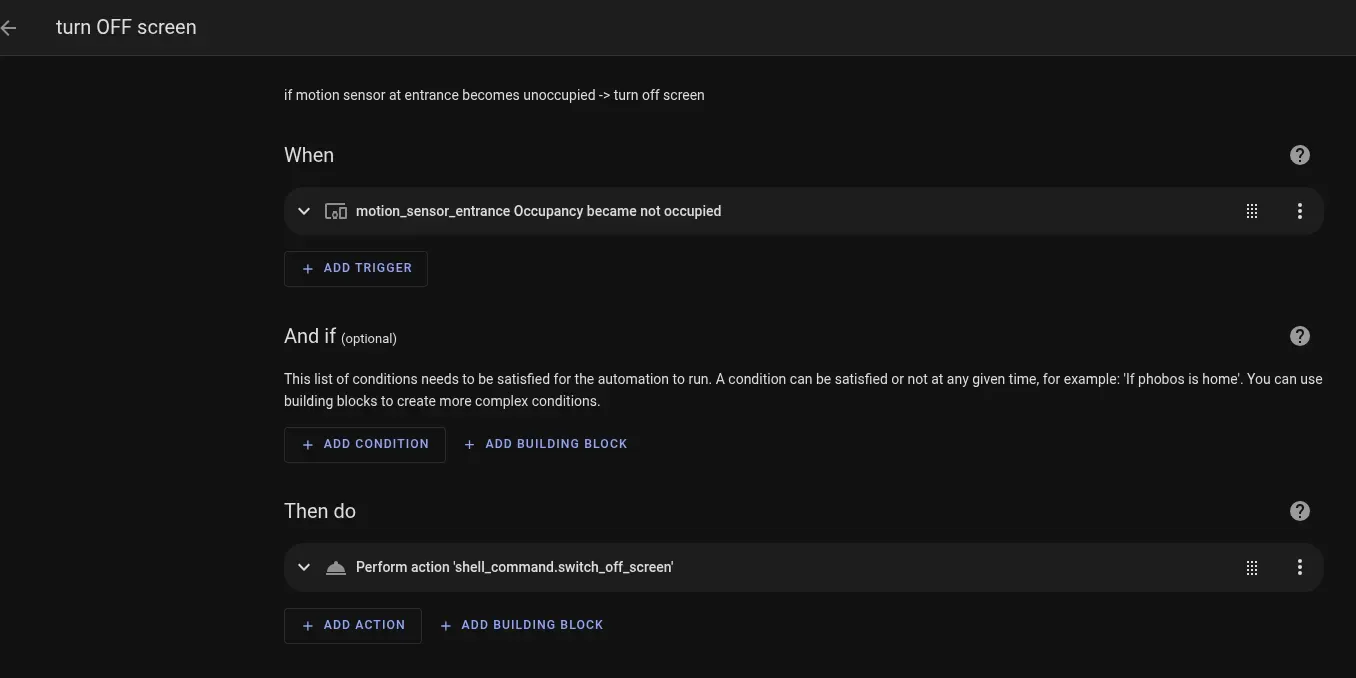
Task: Expand the shell_command.switch_off_screen action row
Action: tap(304, 567)
